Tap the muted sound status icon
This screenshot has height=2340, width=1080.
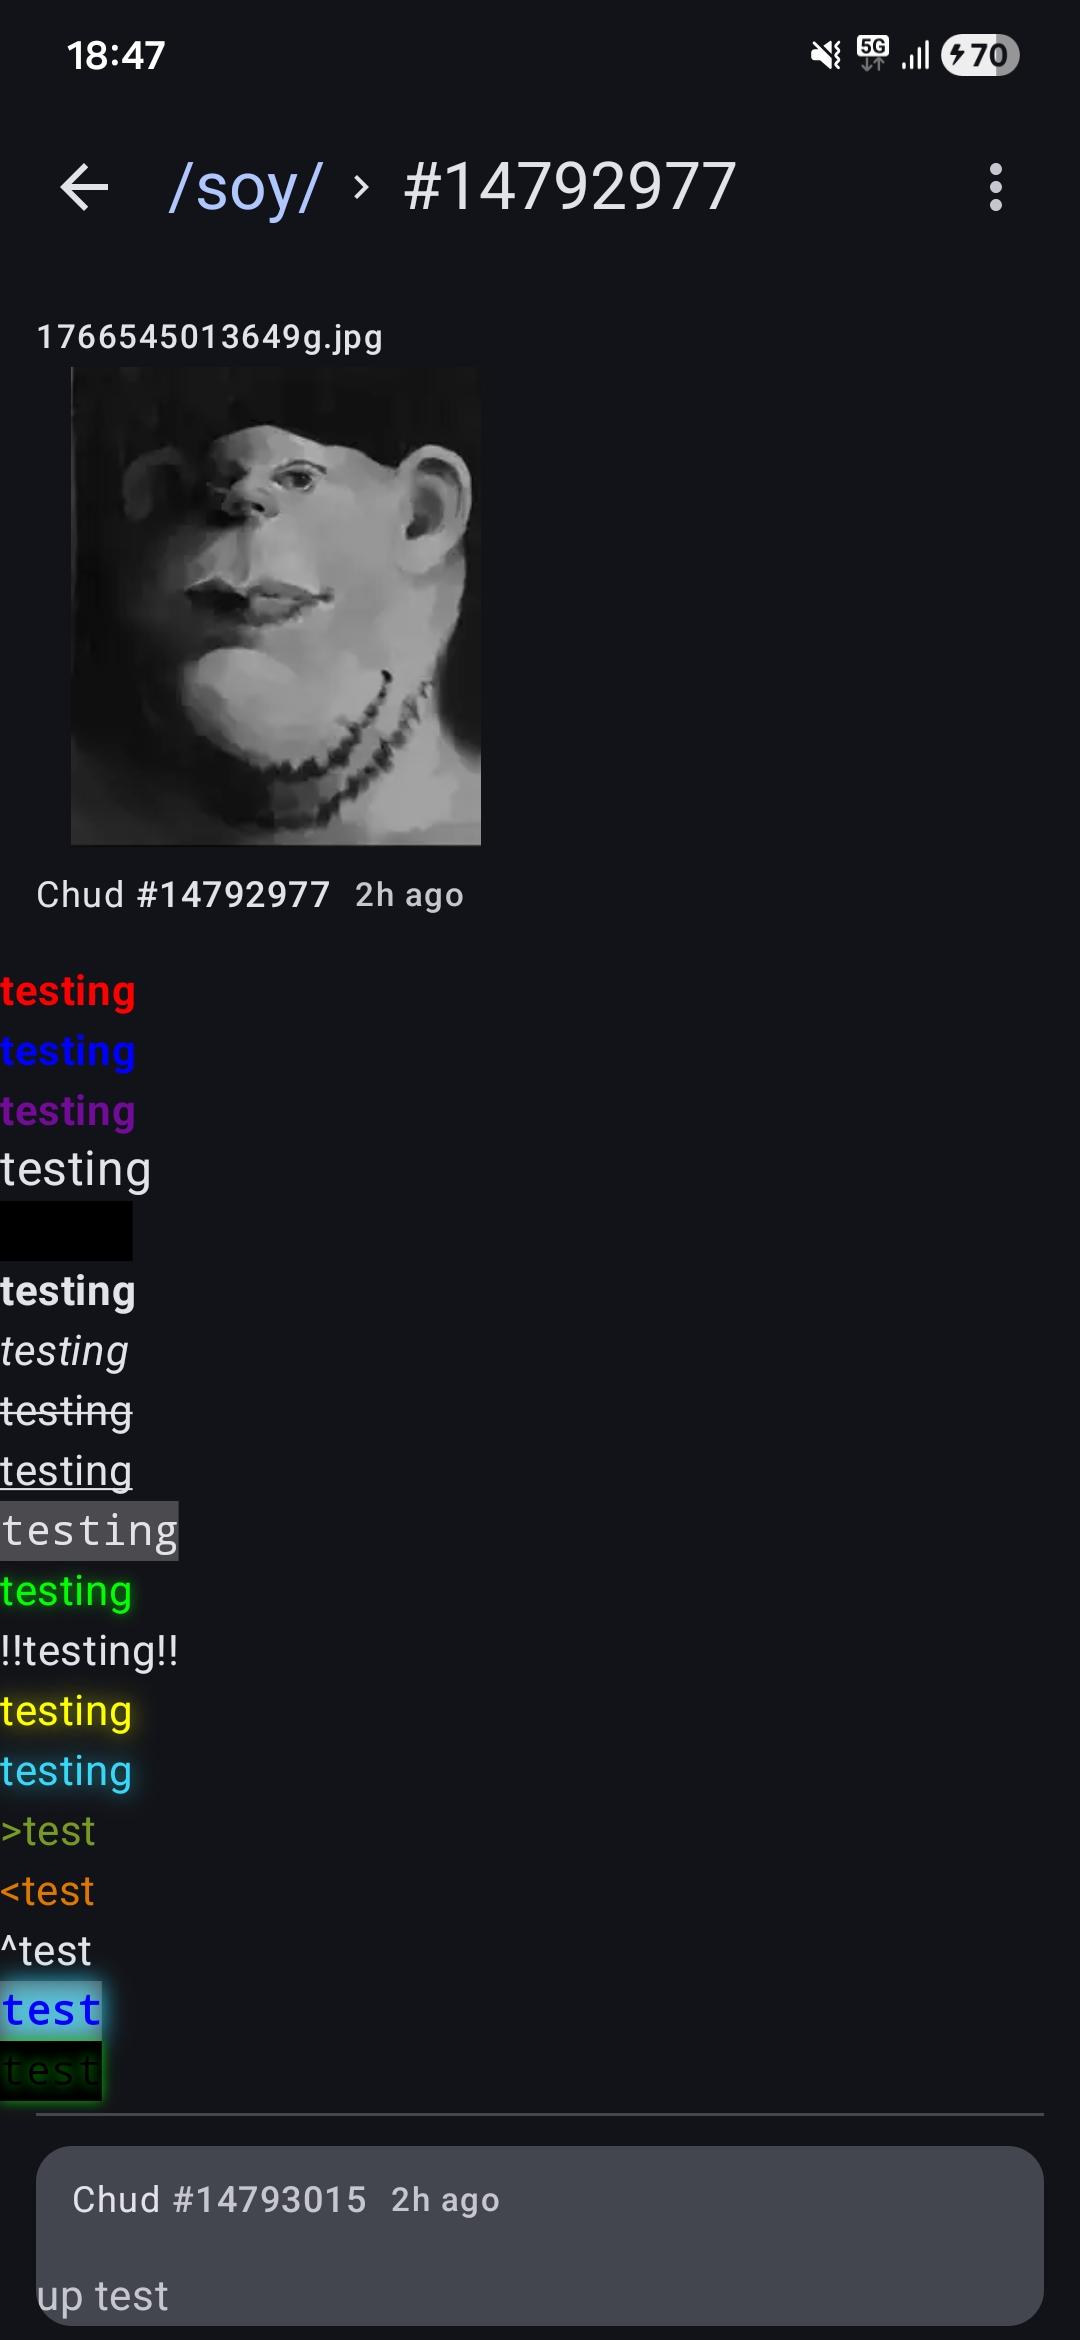(x=826, y=55)
